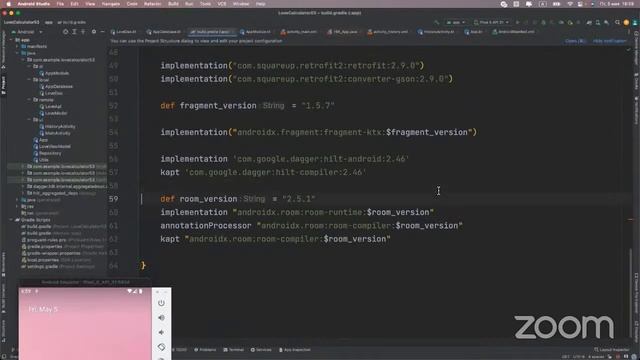Click the Hide notification link
Viewport: 640px width, 360px height.
tap(610, 41)
